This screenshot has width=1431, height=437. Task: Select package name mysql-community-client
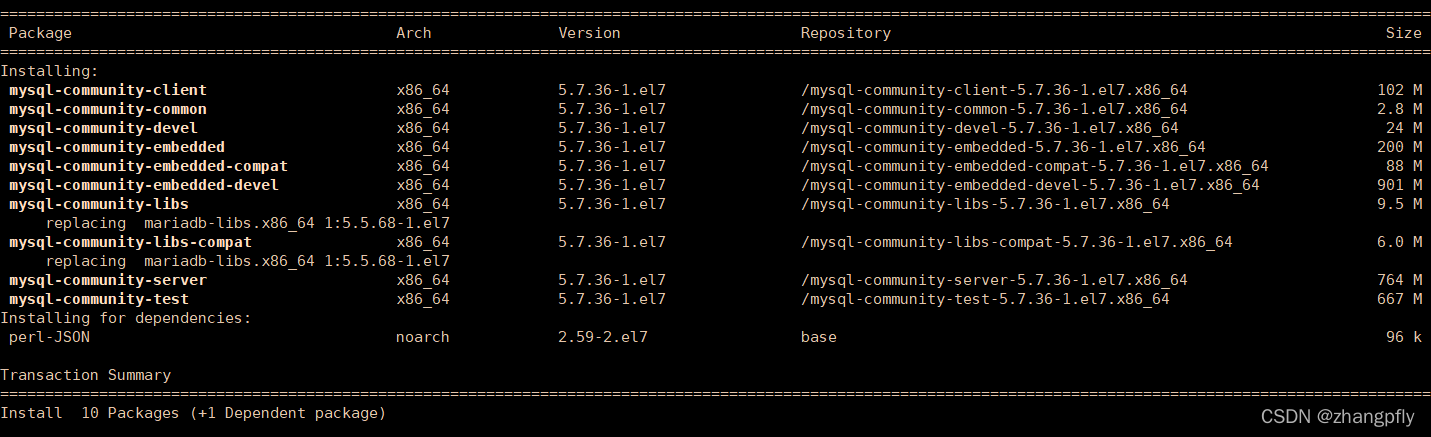[108, 90]
